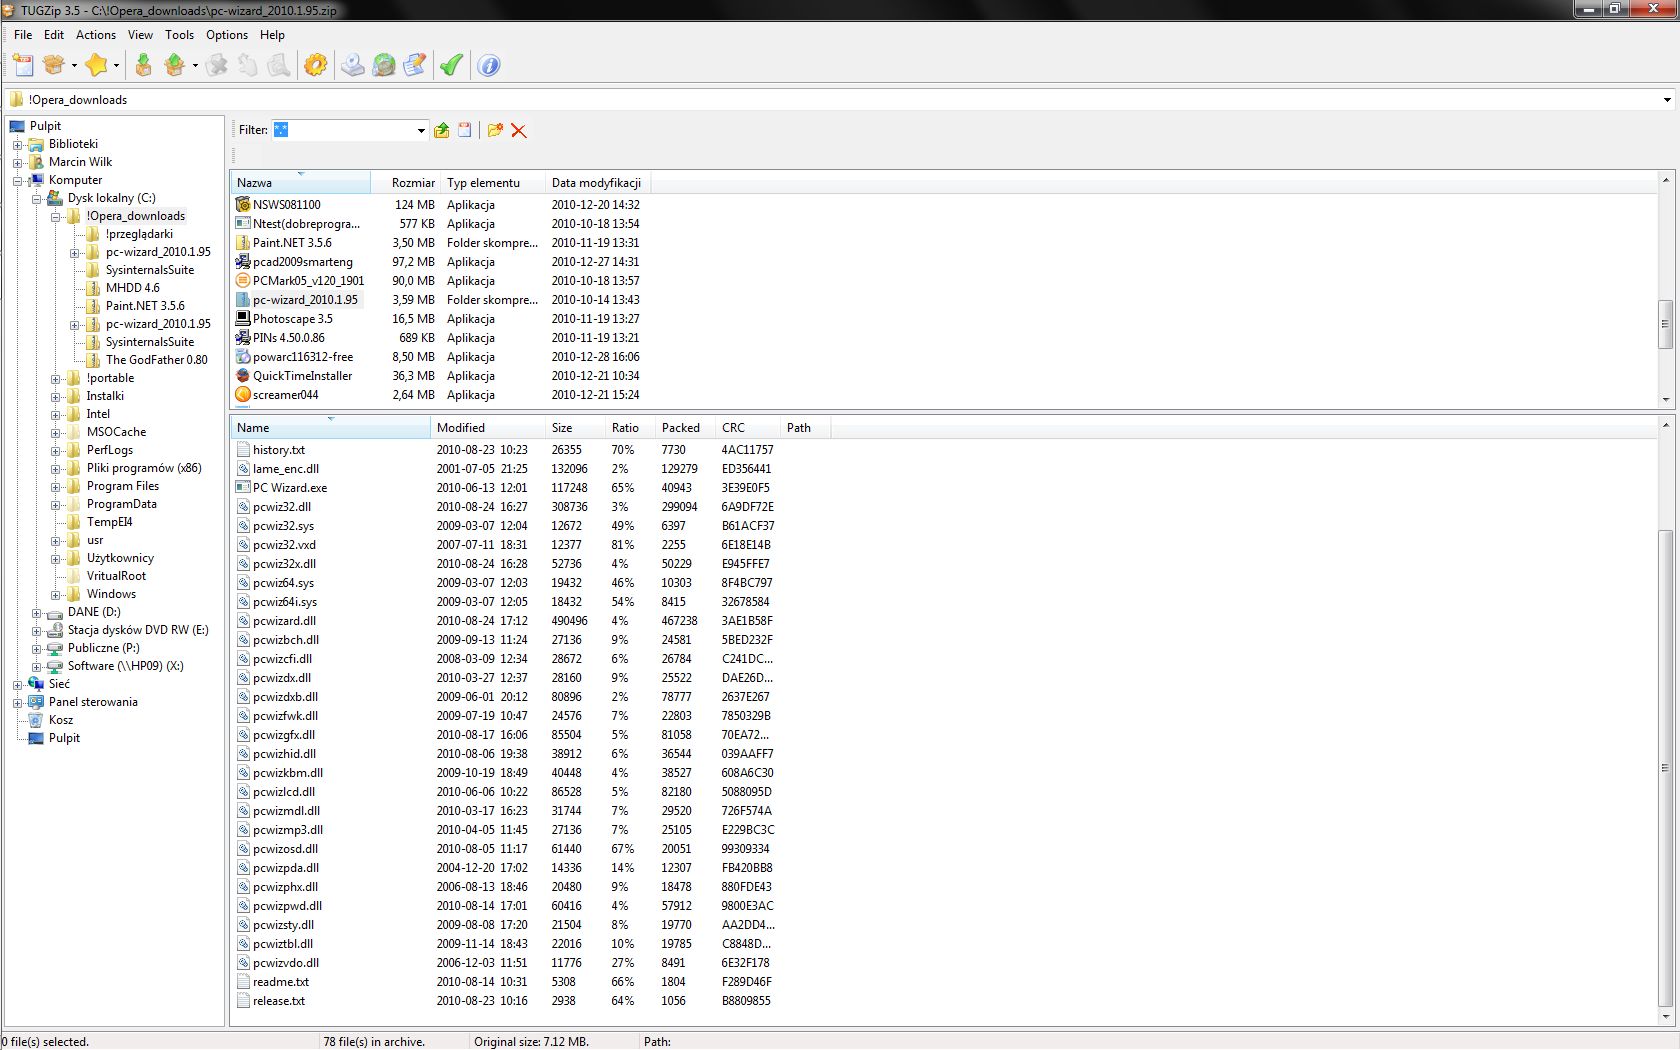Open the Edit menu
The image size is (1680, 1050).
pos(54,35)
